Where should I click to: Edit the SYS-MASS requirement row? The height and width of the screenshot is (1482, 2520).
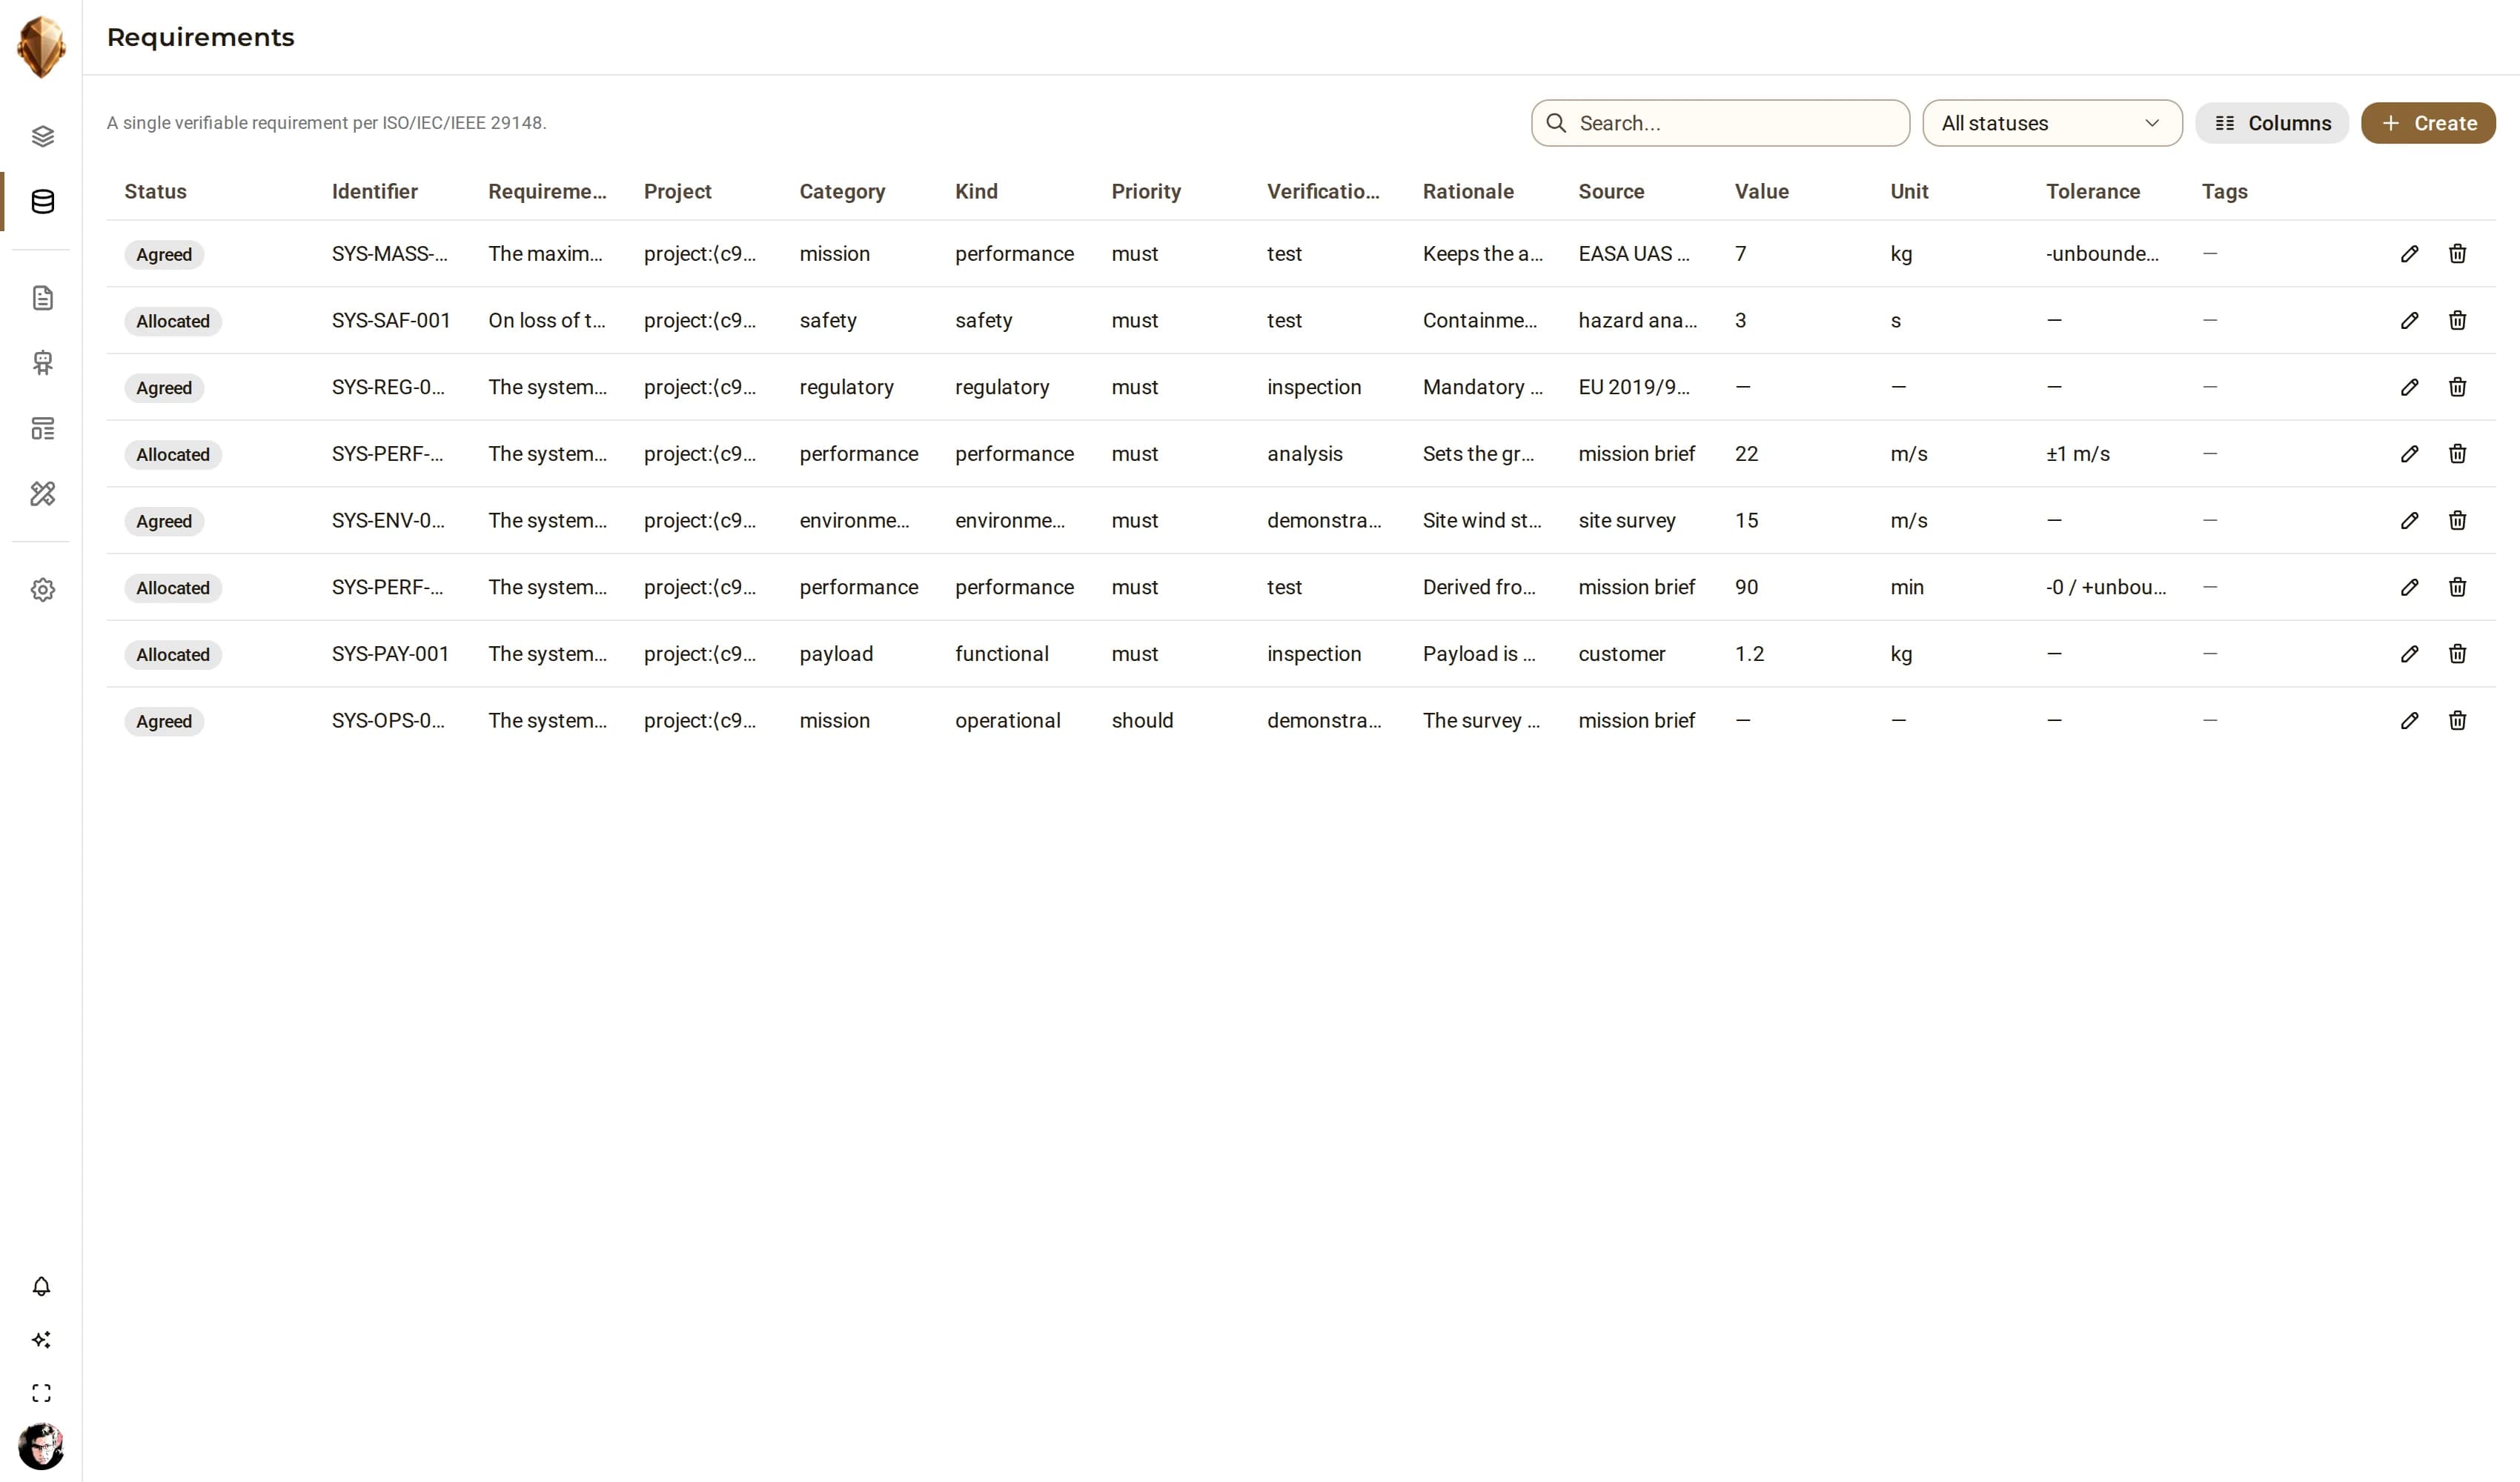pos(2409,254)
